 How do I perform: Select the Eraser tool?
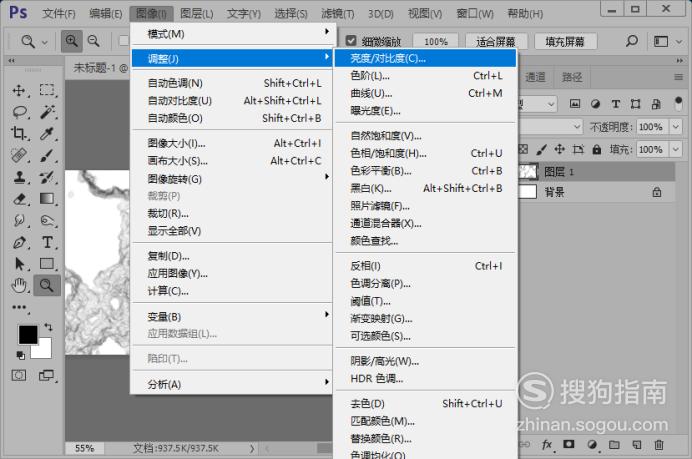tap(19, 199)
